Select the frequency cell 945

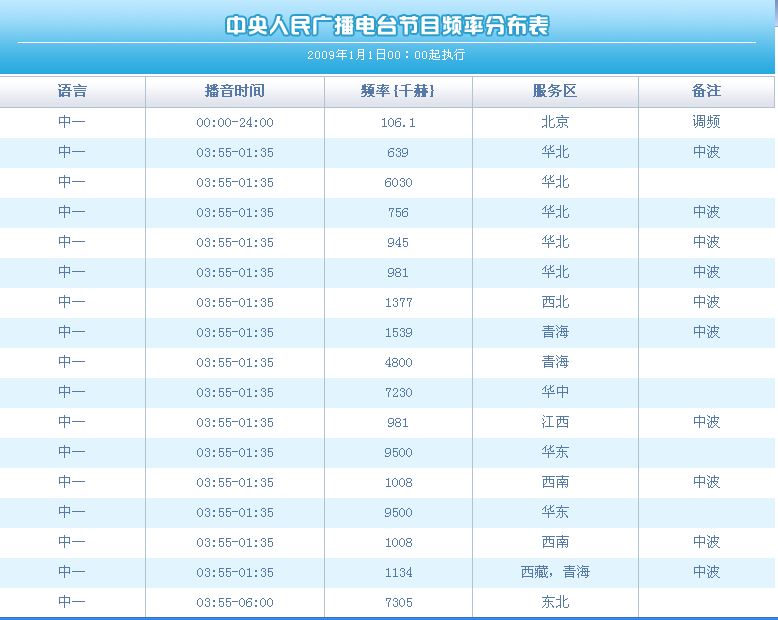point(398,243)
